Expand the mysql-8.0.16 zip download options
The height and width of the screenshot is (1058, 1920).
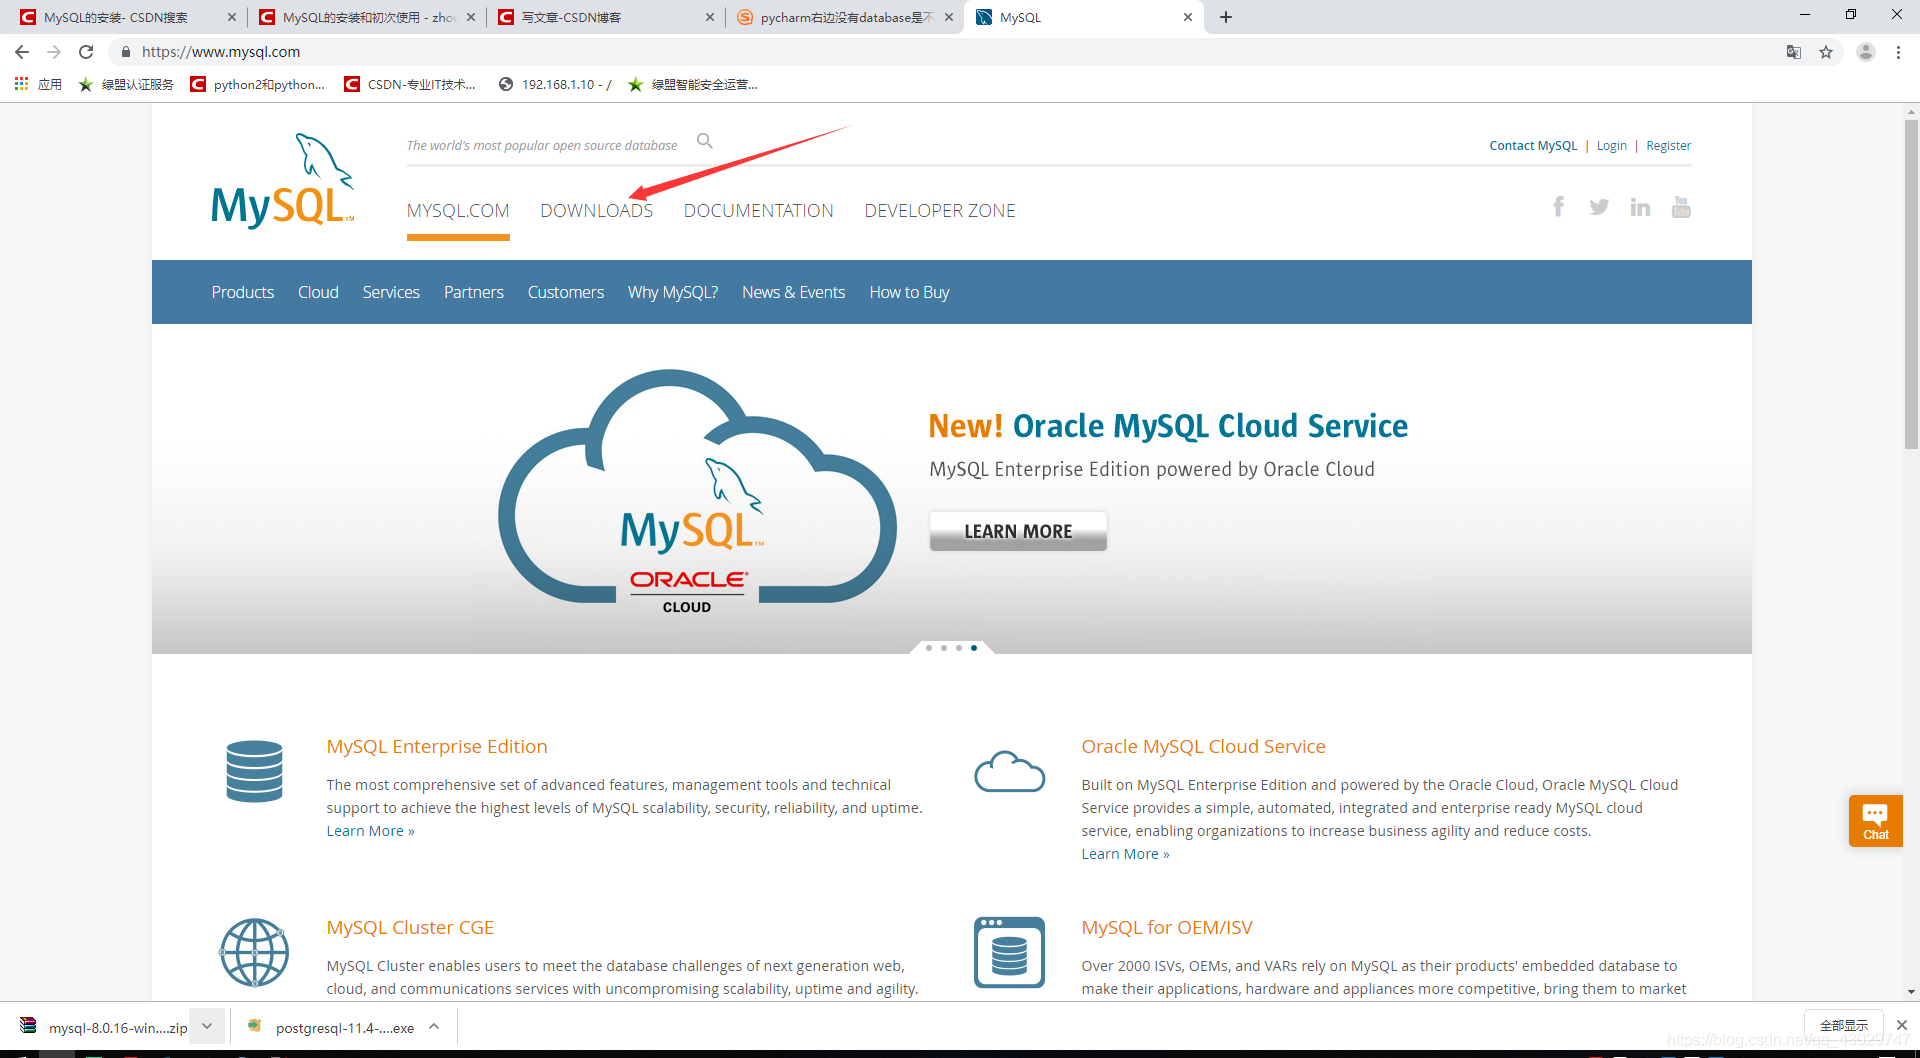coord(207,1026)
